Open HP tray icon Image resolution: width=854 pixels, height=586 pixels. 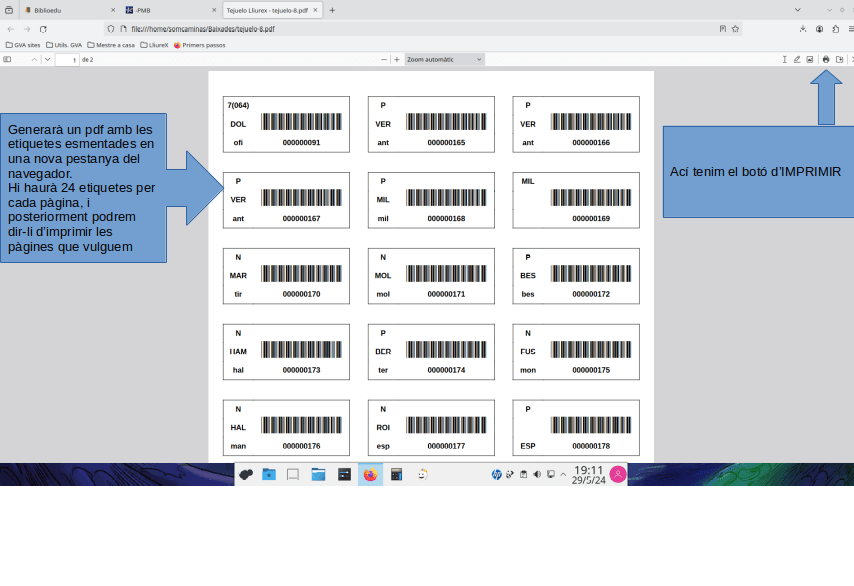tap(496, 474)
